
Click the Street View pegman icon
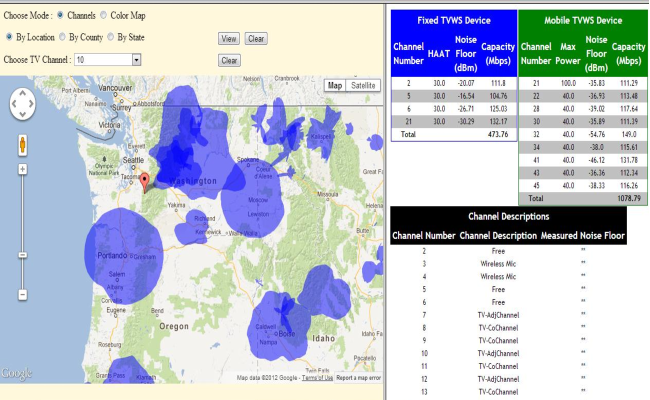click(x=22, y=145)
